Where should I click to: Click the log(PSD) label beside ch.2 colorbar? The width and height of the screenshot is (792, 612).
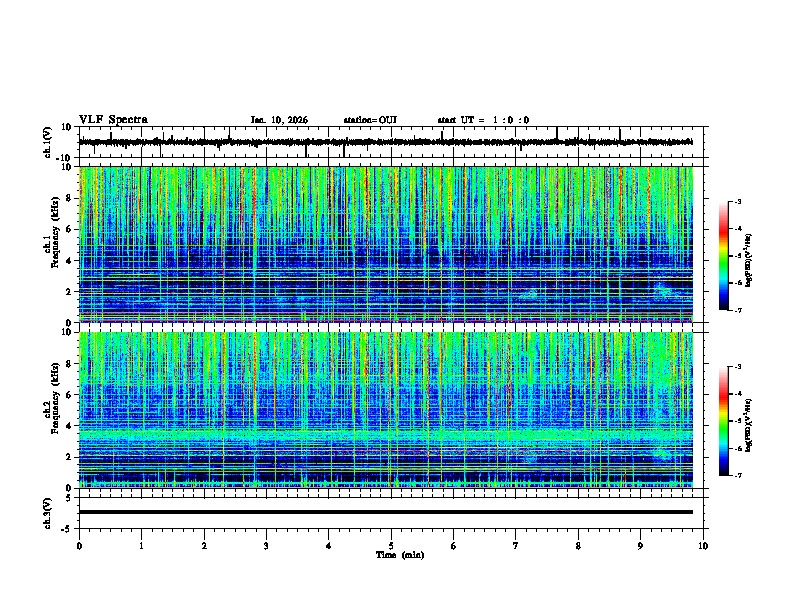pos(749,425)
